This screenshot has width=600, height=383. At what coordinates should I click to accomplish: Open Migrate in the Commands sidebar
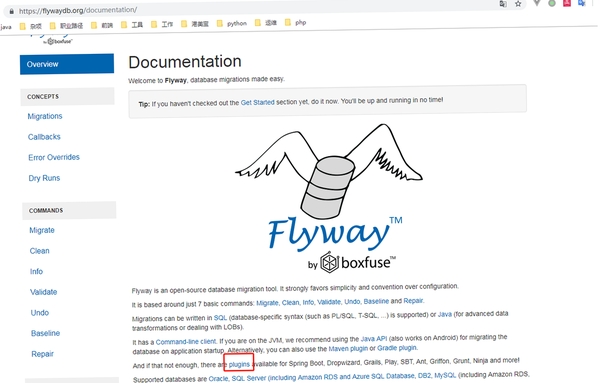42,230
